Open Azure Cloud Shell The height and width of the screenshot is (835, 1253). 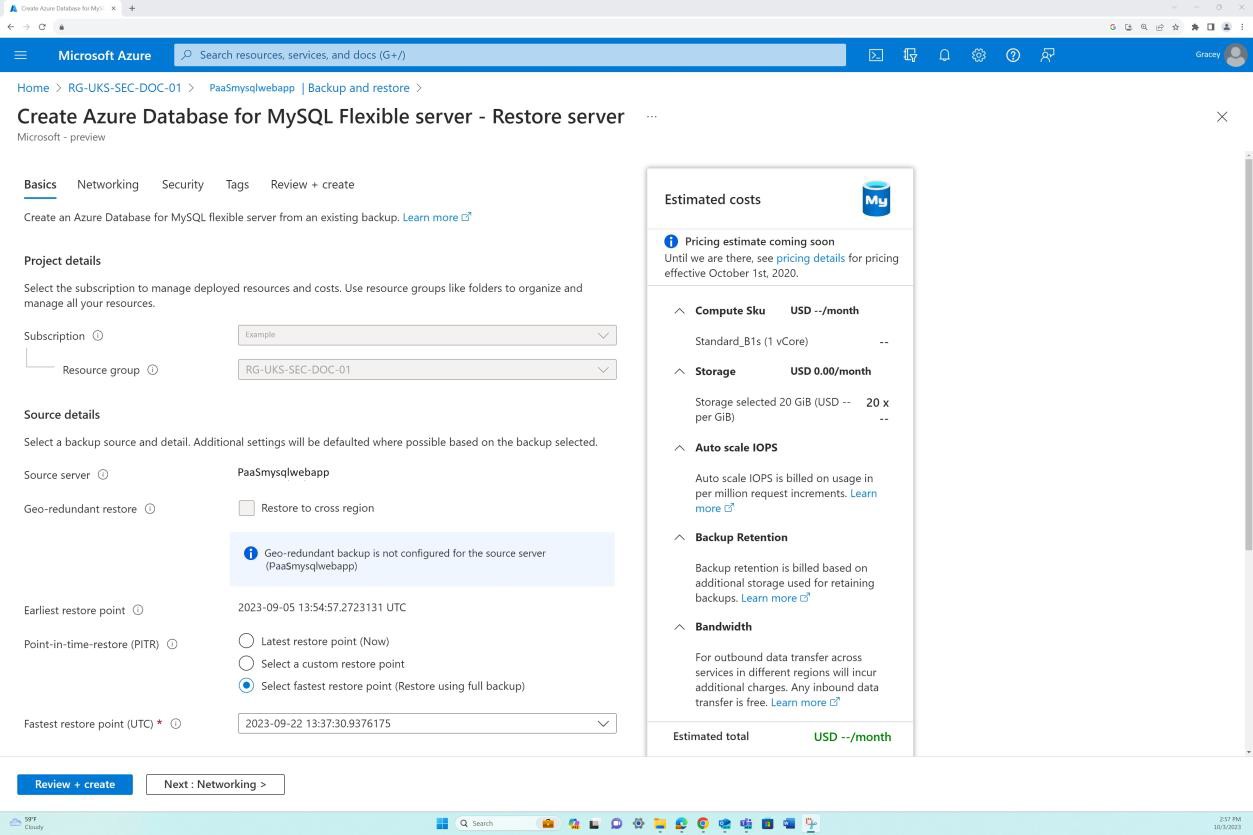tap(876, 55)
